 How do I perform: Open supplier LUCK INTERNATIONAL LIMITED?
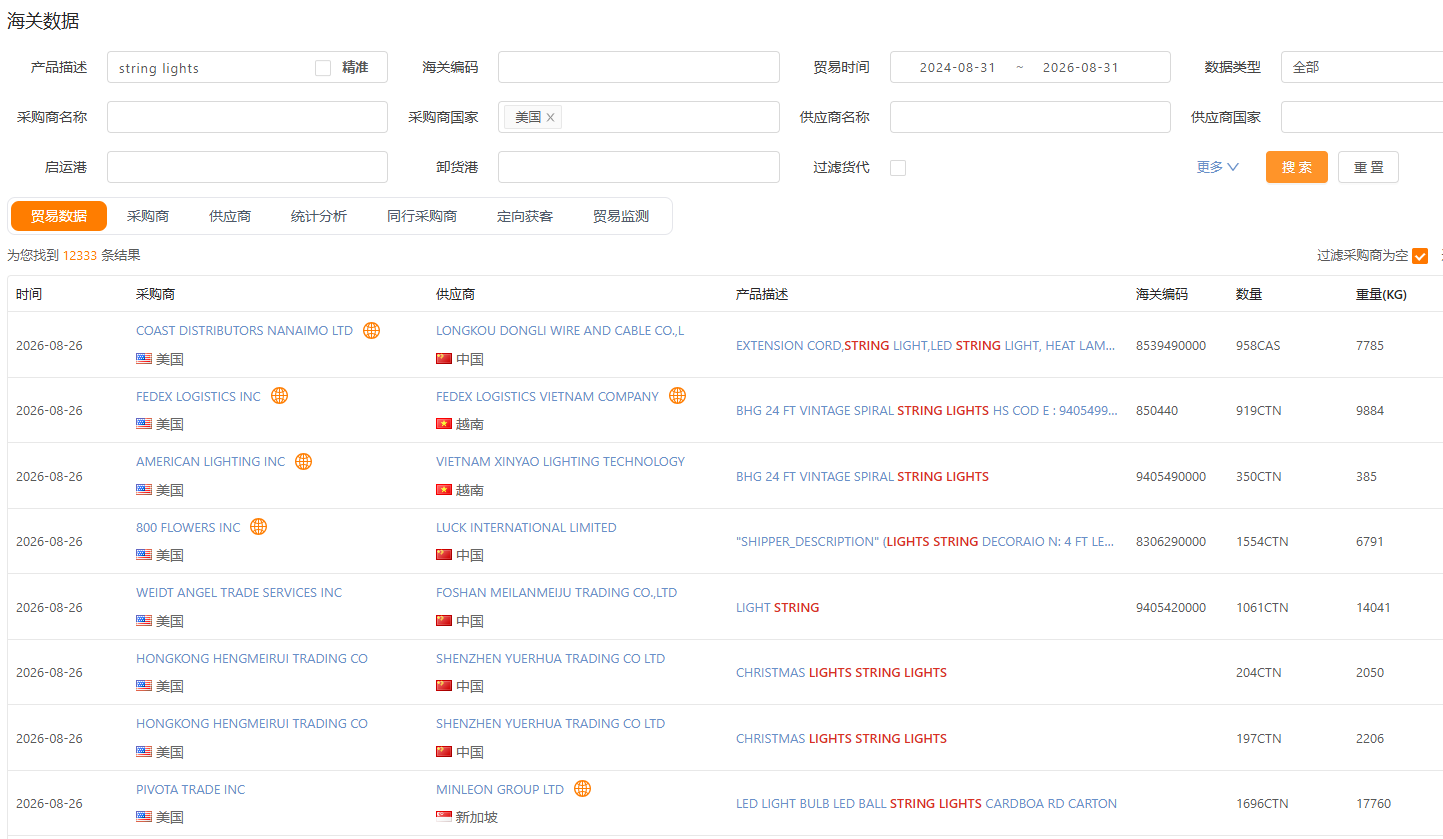tap(526, 527)
